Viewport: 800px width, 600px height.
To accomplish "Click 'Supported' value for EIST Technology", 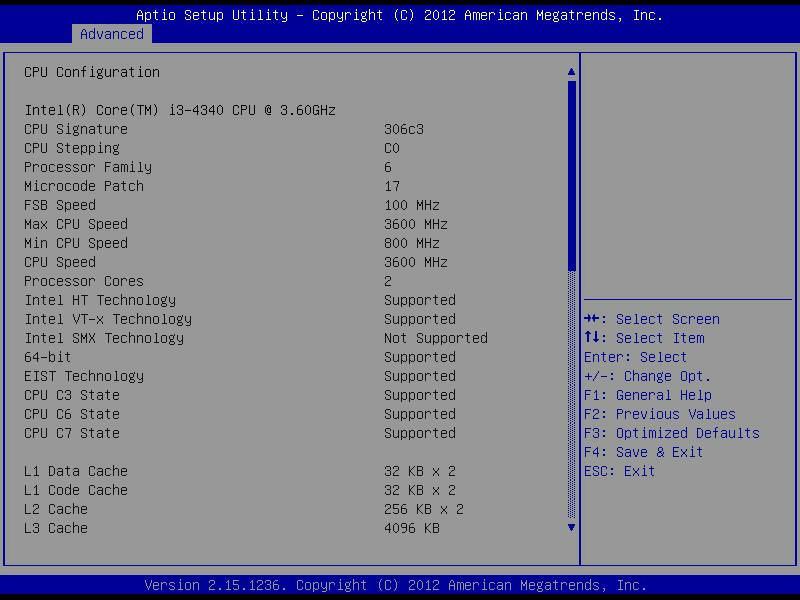I will point(420,376).
